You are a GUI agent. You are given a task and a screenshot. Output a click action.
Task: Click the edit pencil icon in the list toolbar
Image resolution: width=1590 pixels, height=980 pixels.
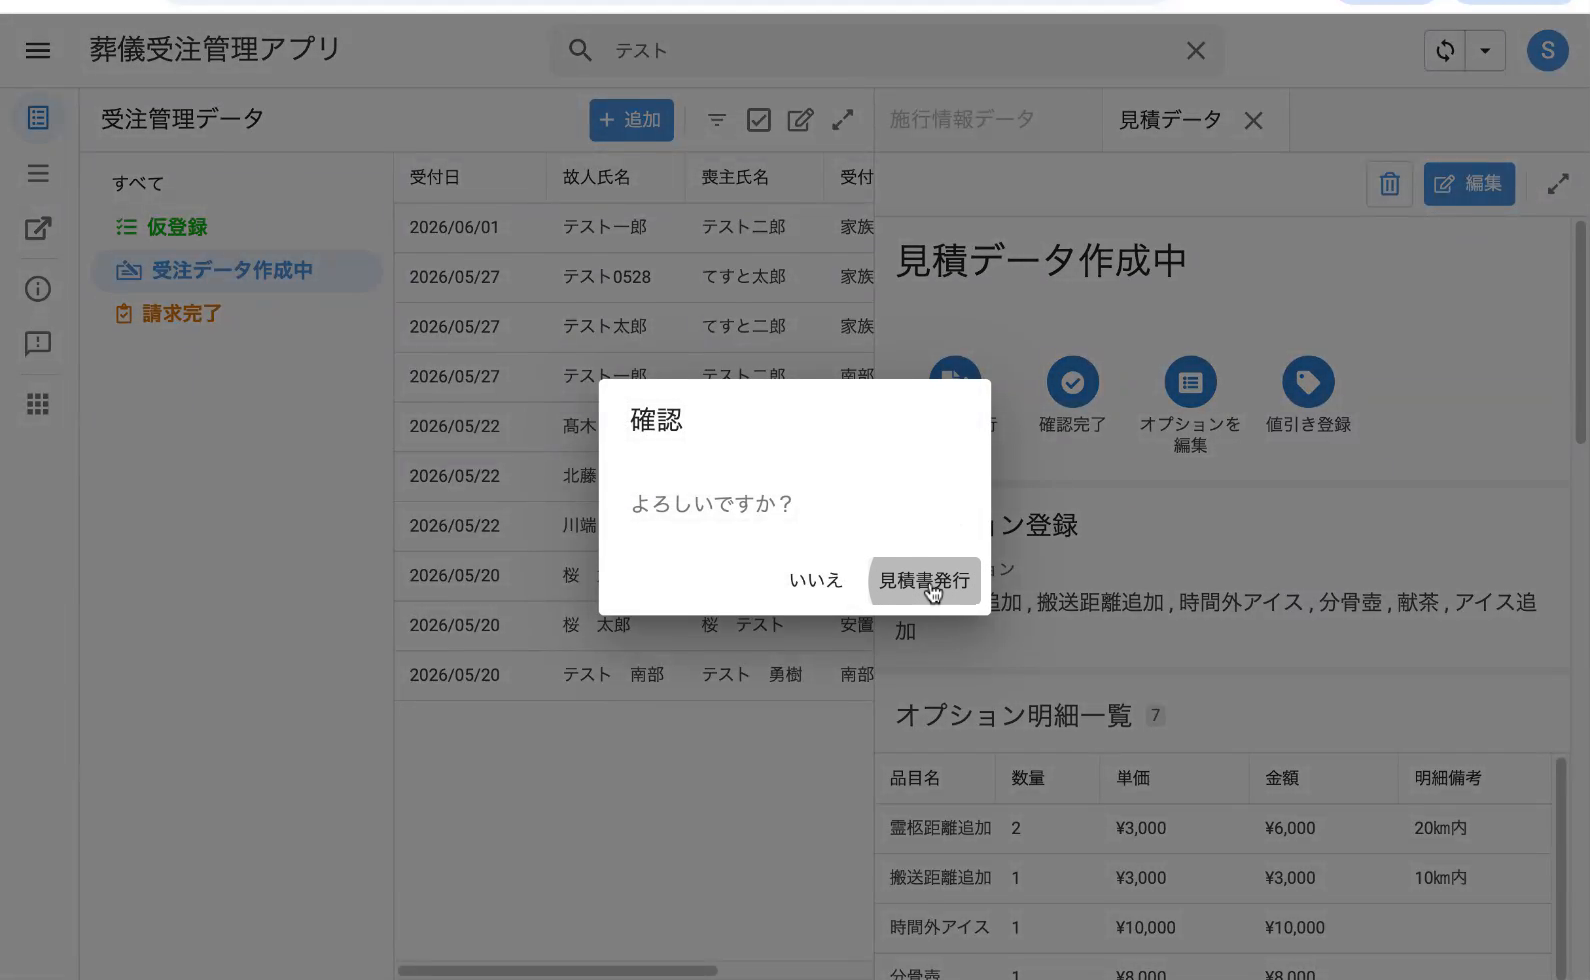(x=800, y=120)
